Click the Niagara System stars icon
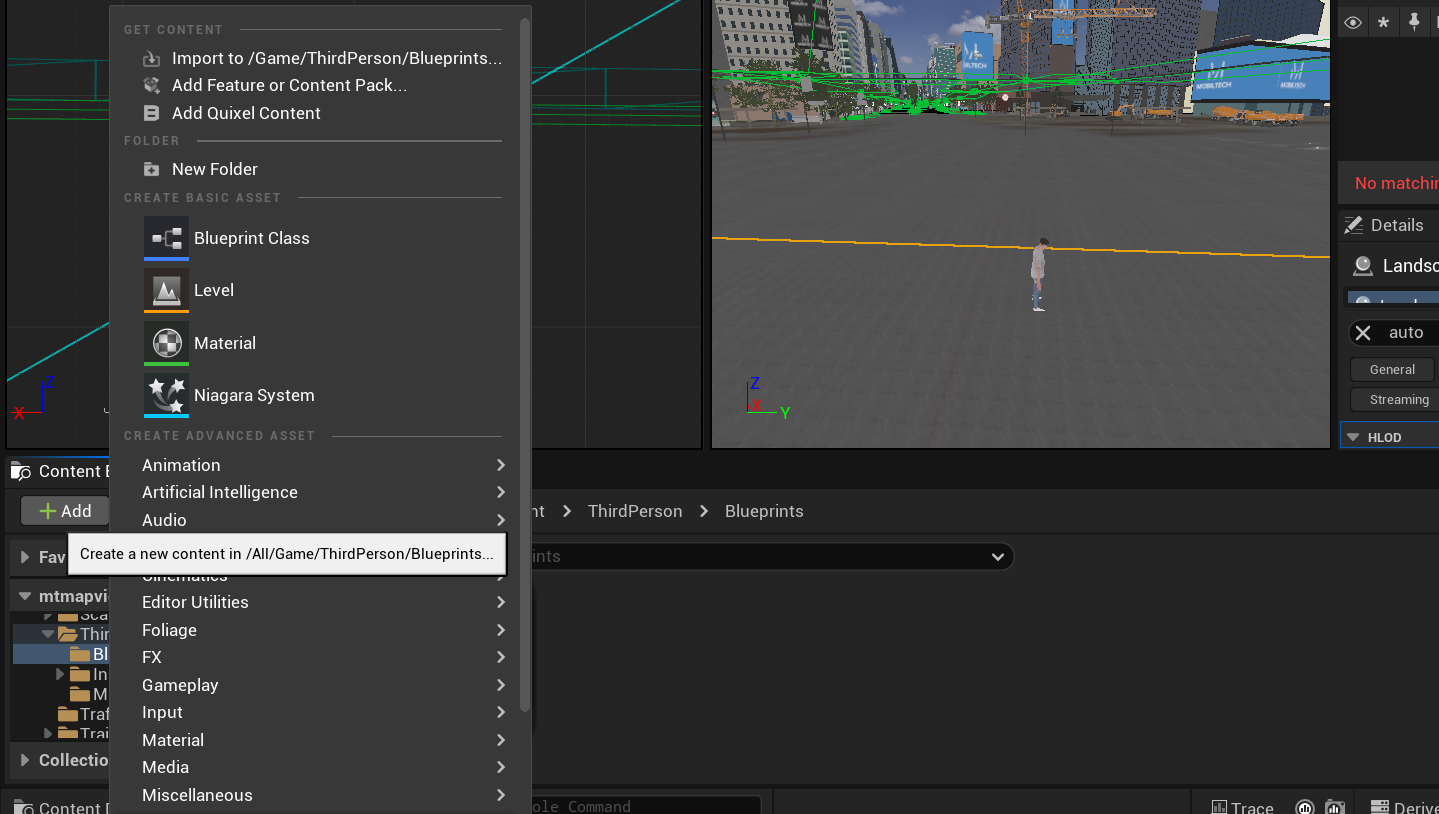The height and width of the screenshot is (814, 1439). tap(166, 395)
